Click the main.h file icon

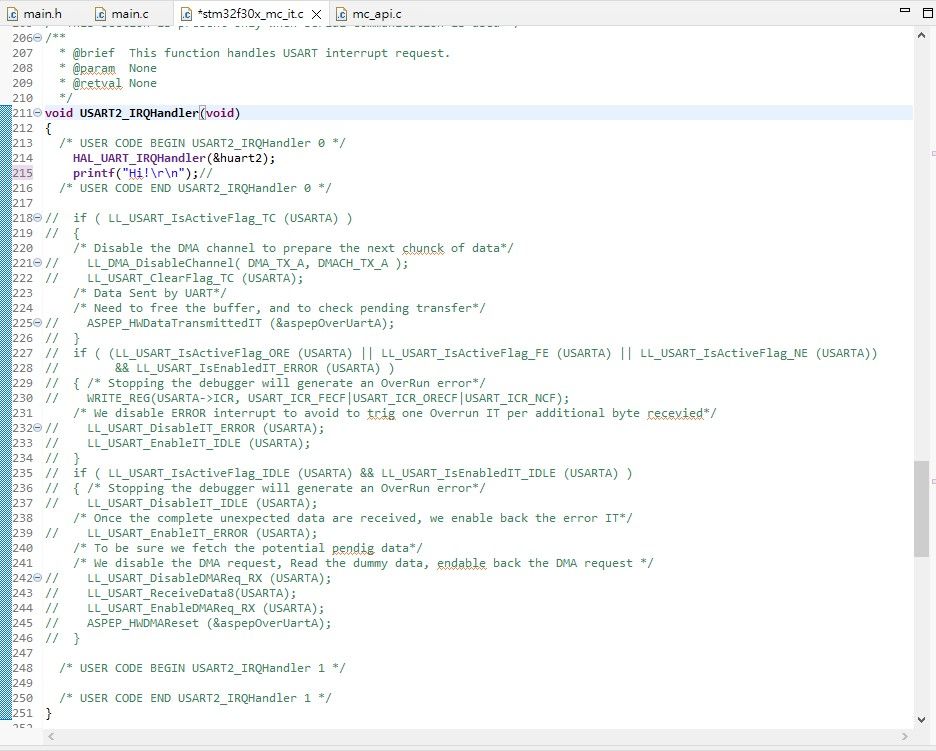tap(13, 14)
